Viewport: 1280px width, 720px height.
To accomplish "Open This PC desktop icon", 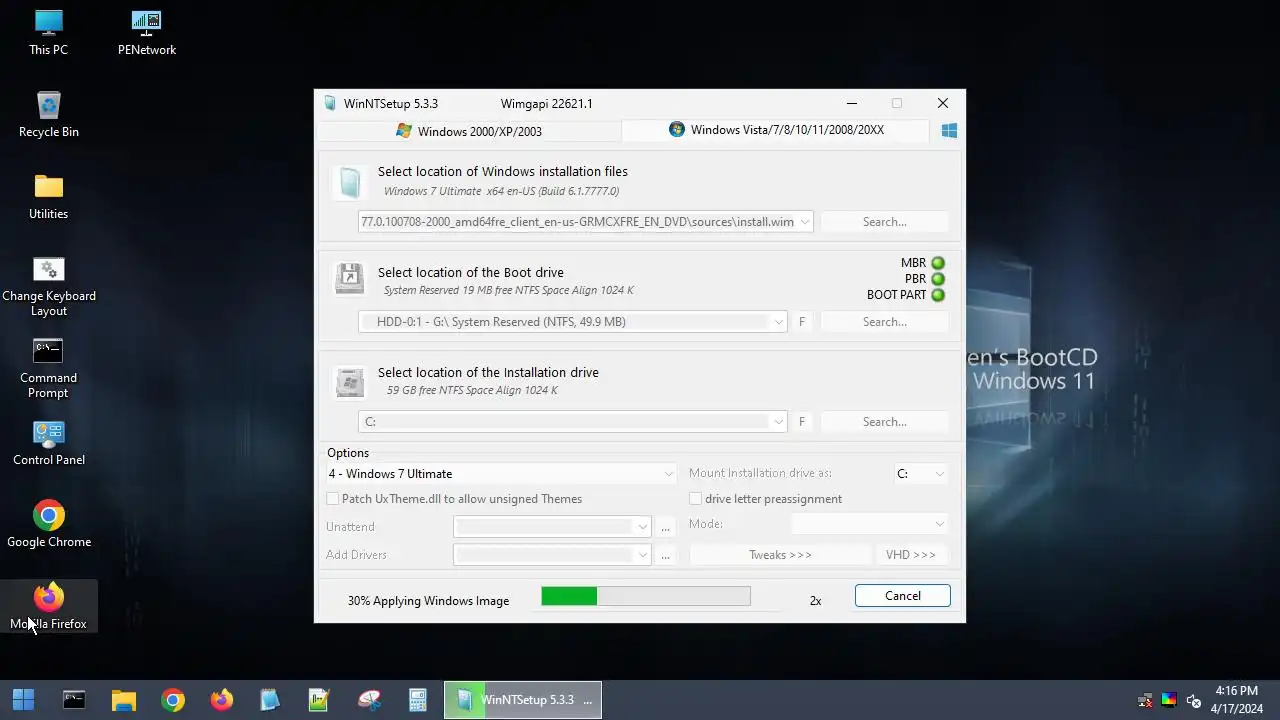I will (48, 32).
